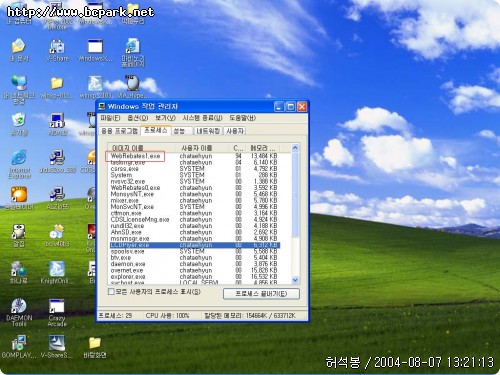The width and height of the screenshot is (500, 375).
Task: Click the process list scrollbar thumb
Action: pos(295,195)
